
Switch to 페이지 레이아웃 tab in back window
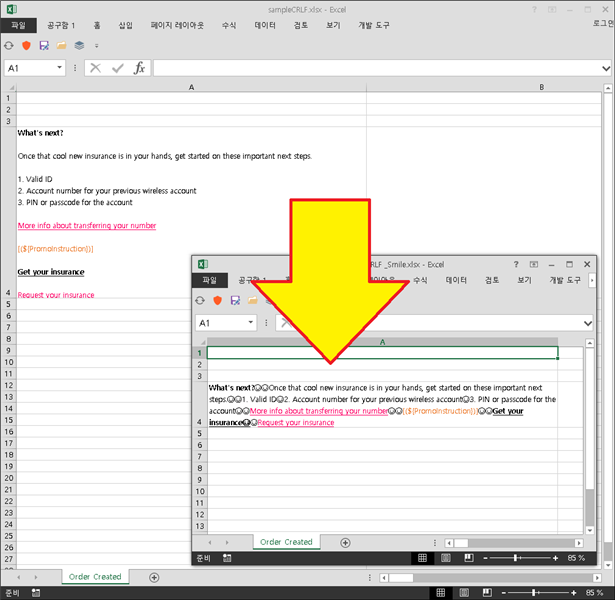(177, 25)
